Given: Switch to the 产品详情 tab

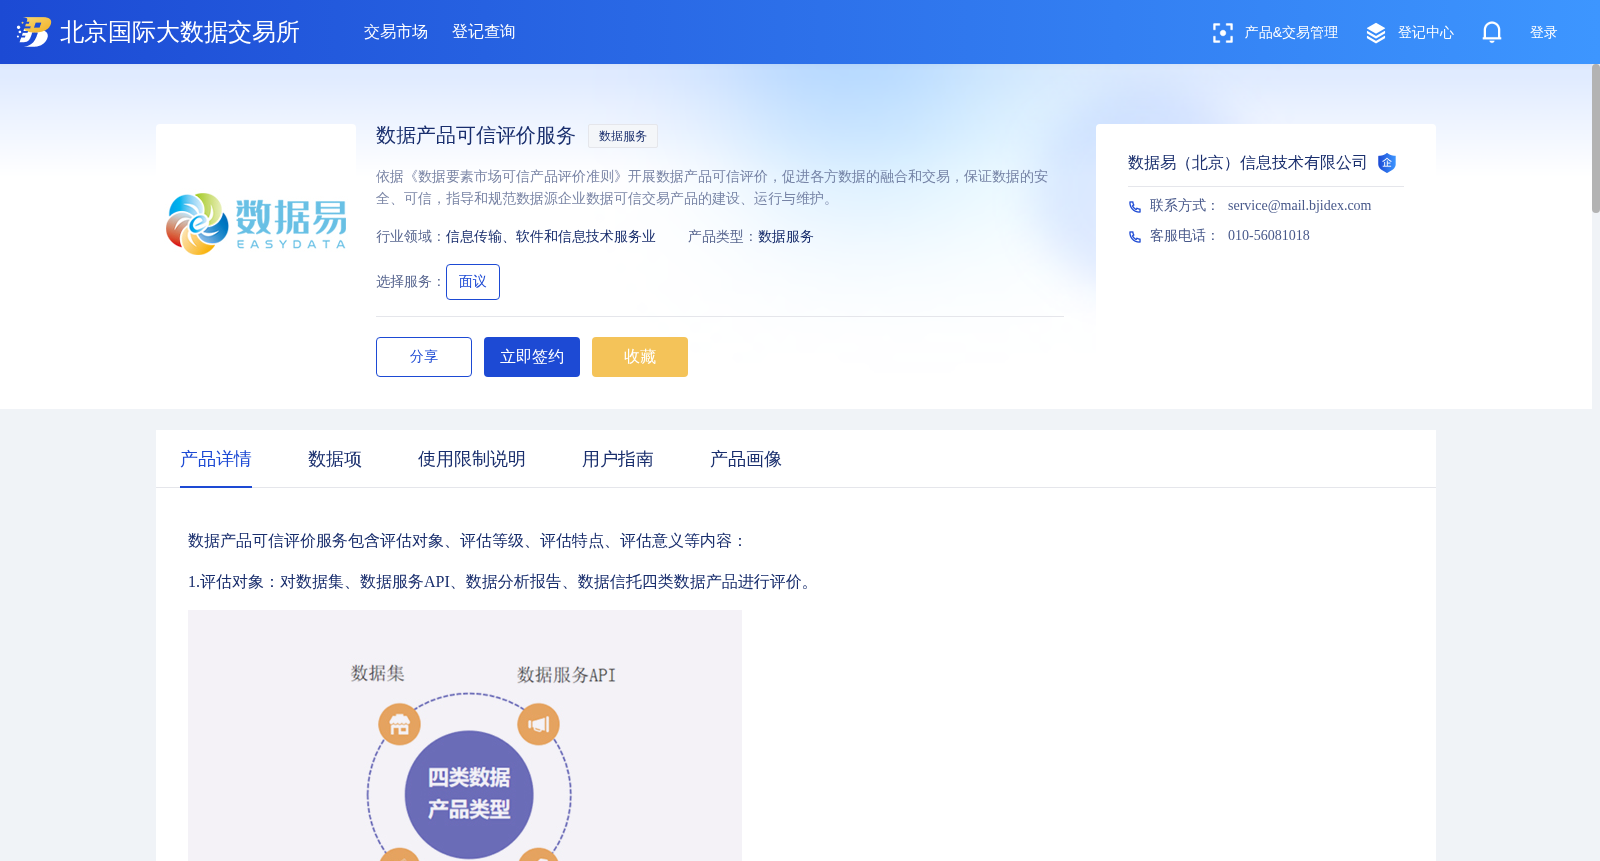Looking at the screenshot, I should tap(216, 459).
